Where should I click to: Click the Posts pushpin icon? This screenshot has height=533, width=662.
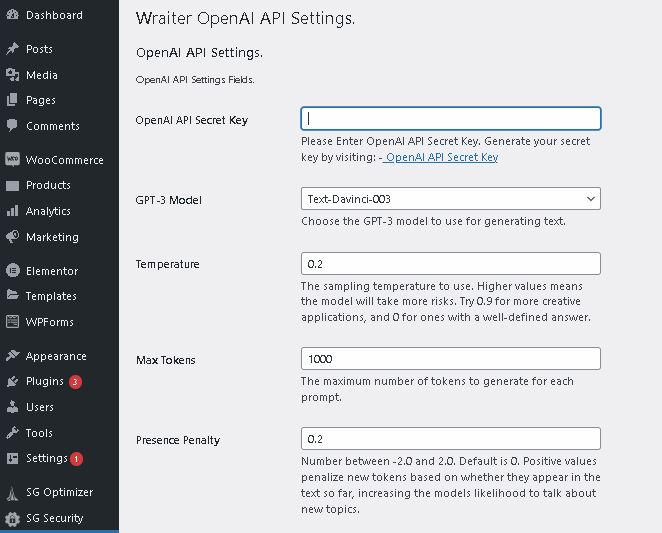[x=12, y=49]
